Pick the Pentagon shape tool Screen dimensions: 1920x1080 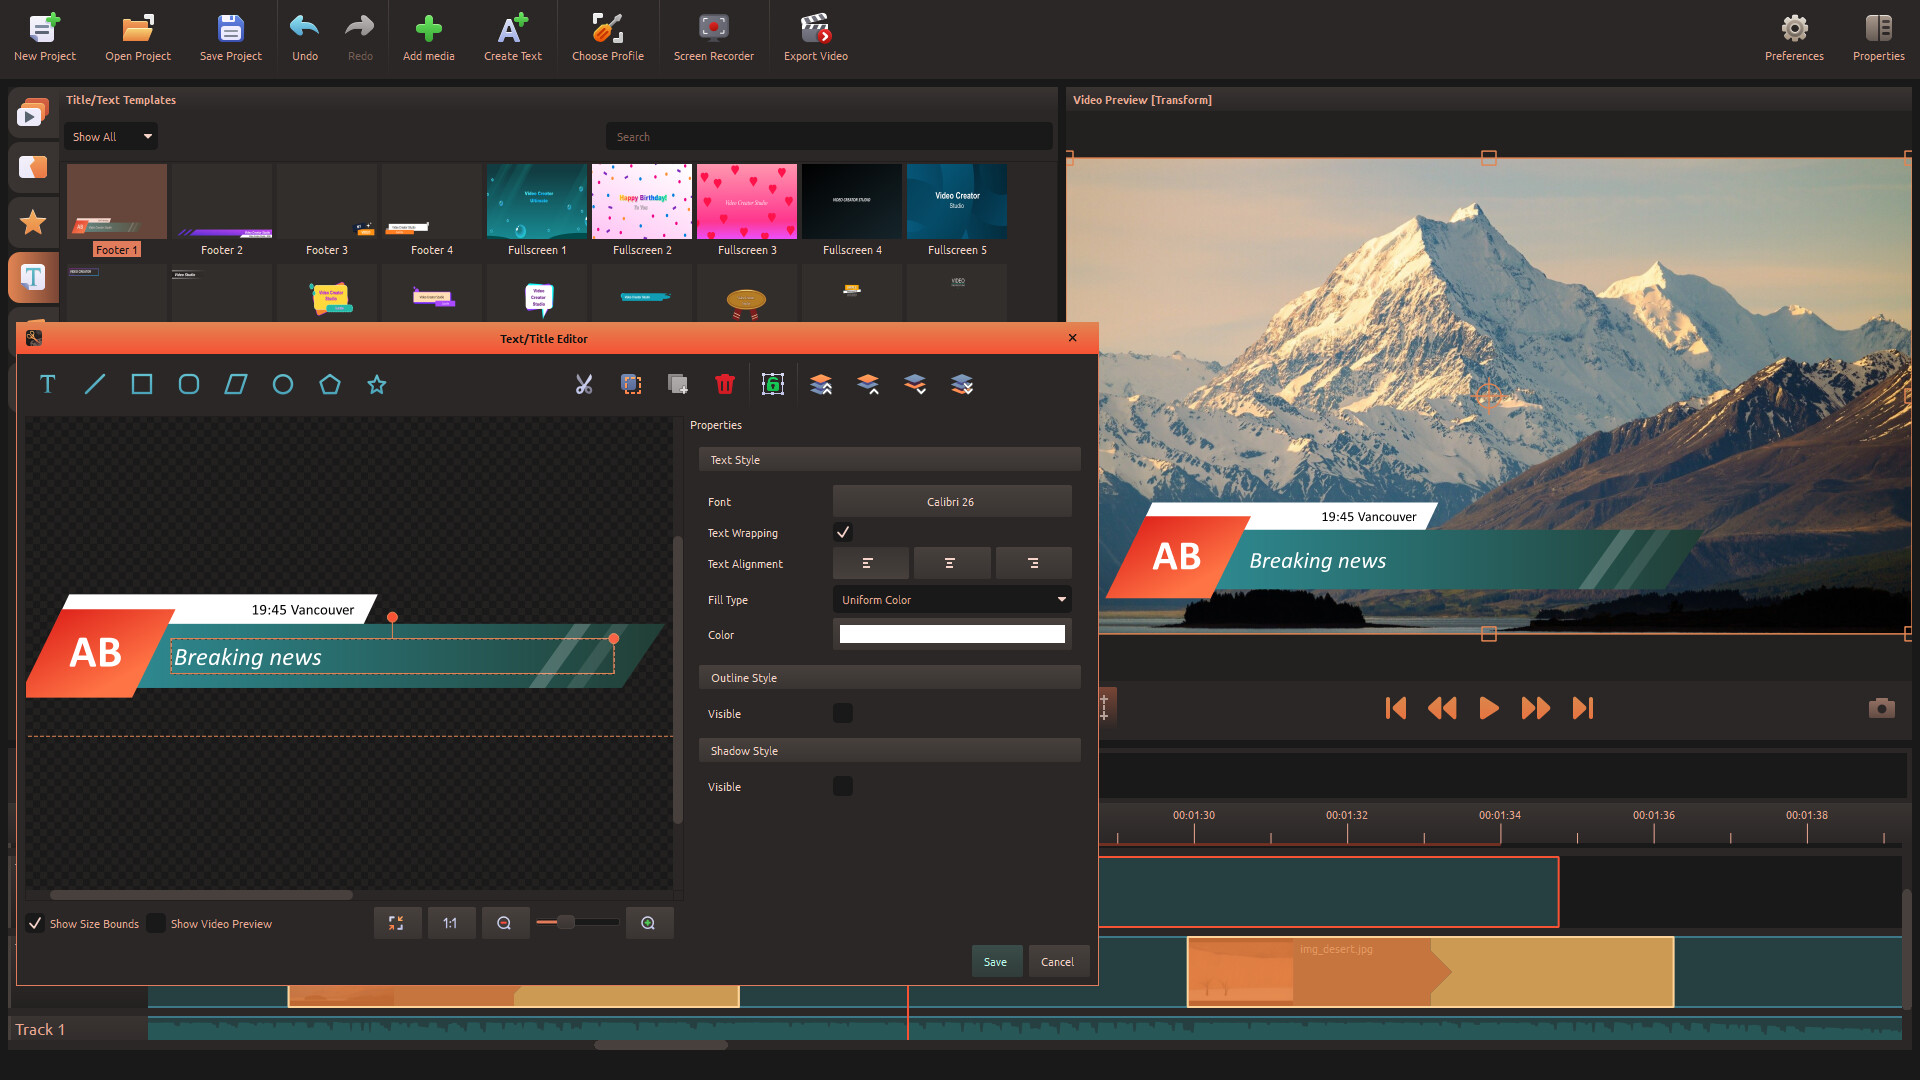click(329, 384)
